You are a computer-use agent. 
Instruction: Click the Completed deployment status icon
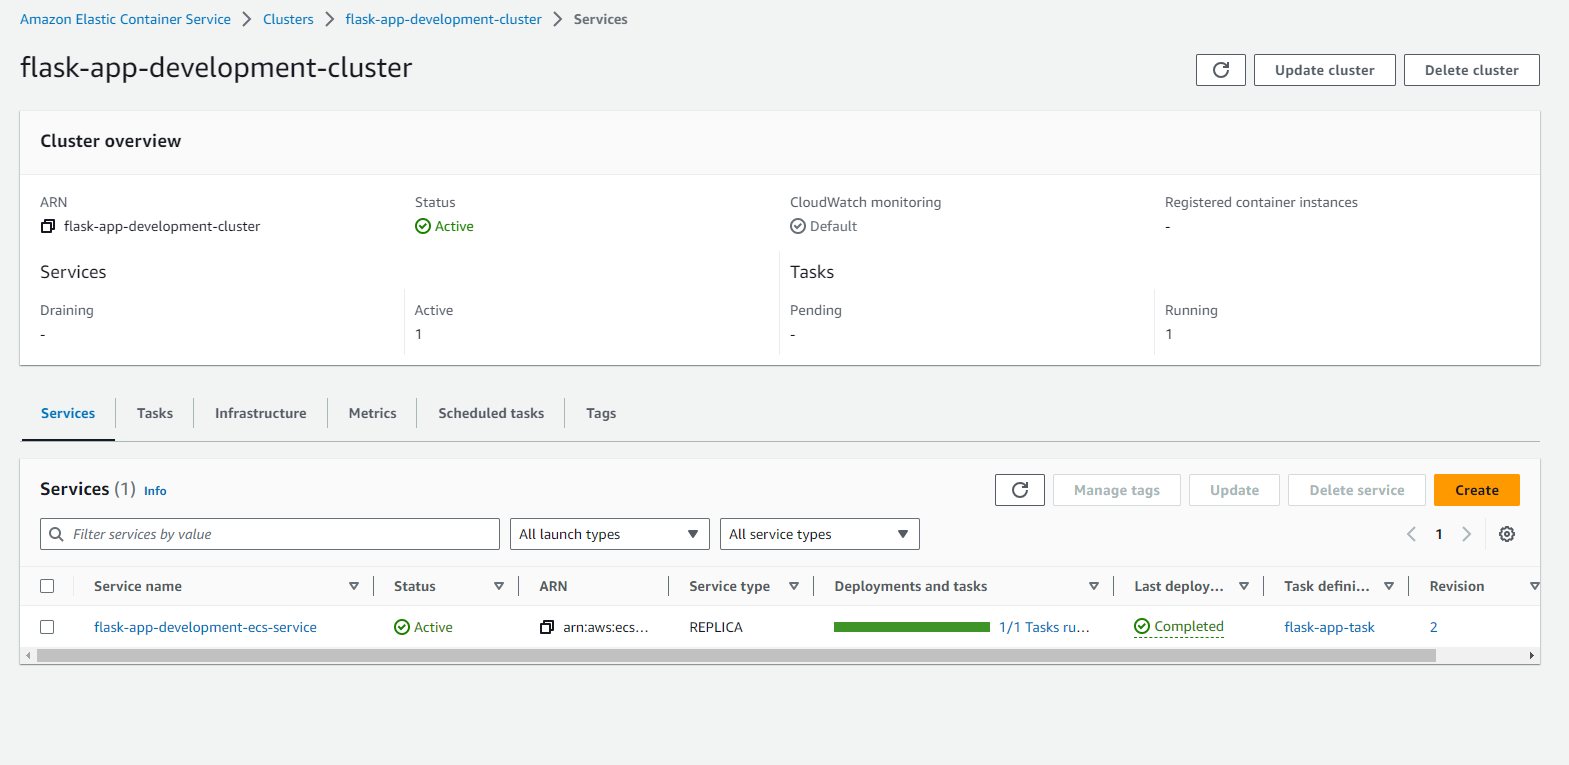coord(1142,626)
